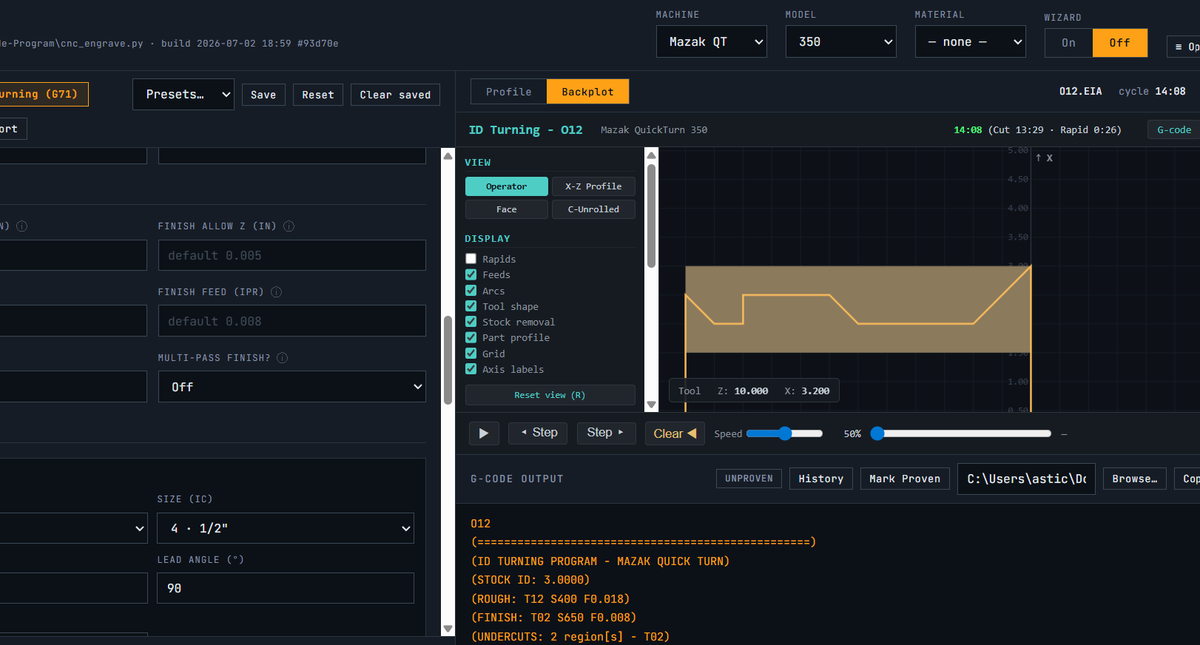Toggle the Axis labels checkbox
This screenshot has height=645, width=1200.
pyautogui.click(x=471, y=369)
